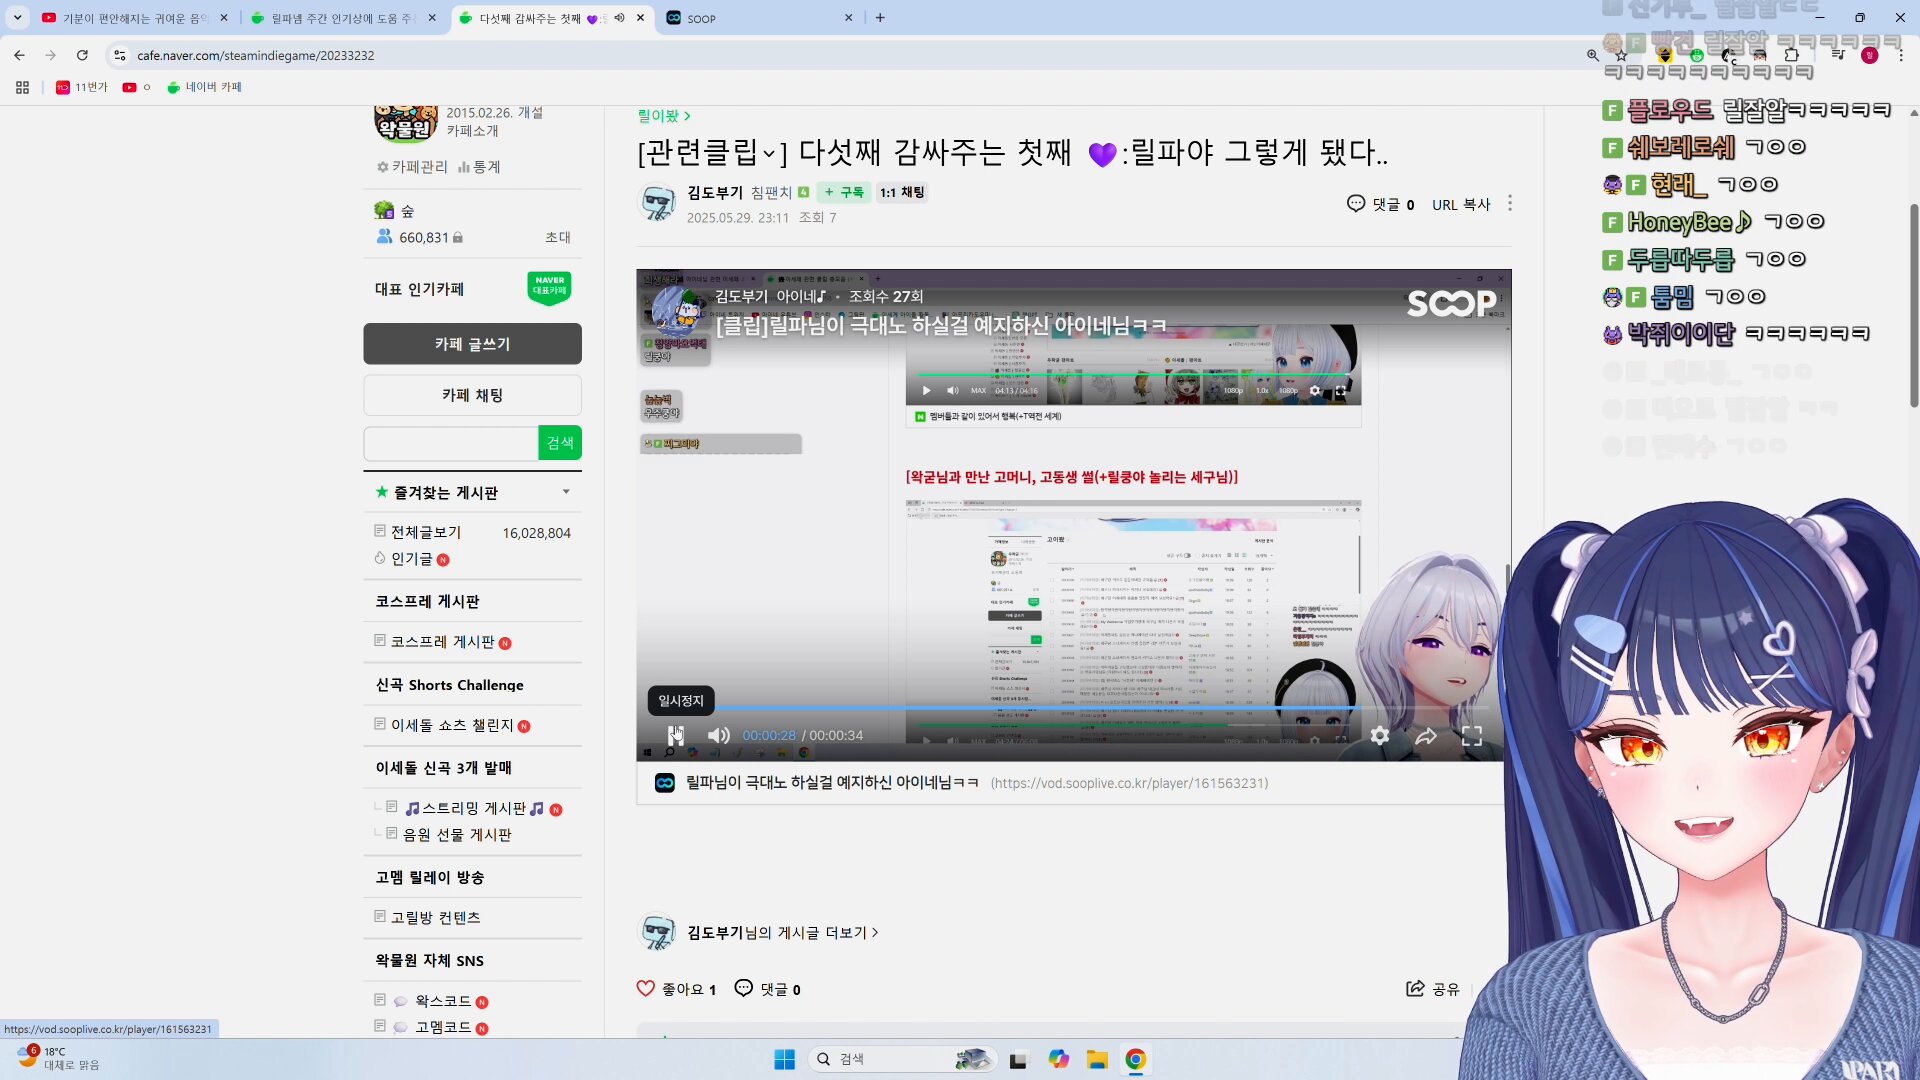Pause the video with the pause button
This screenshot has width=1920, height=1080.
point(676,735)
